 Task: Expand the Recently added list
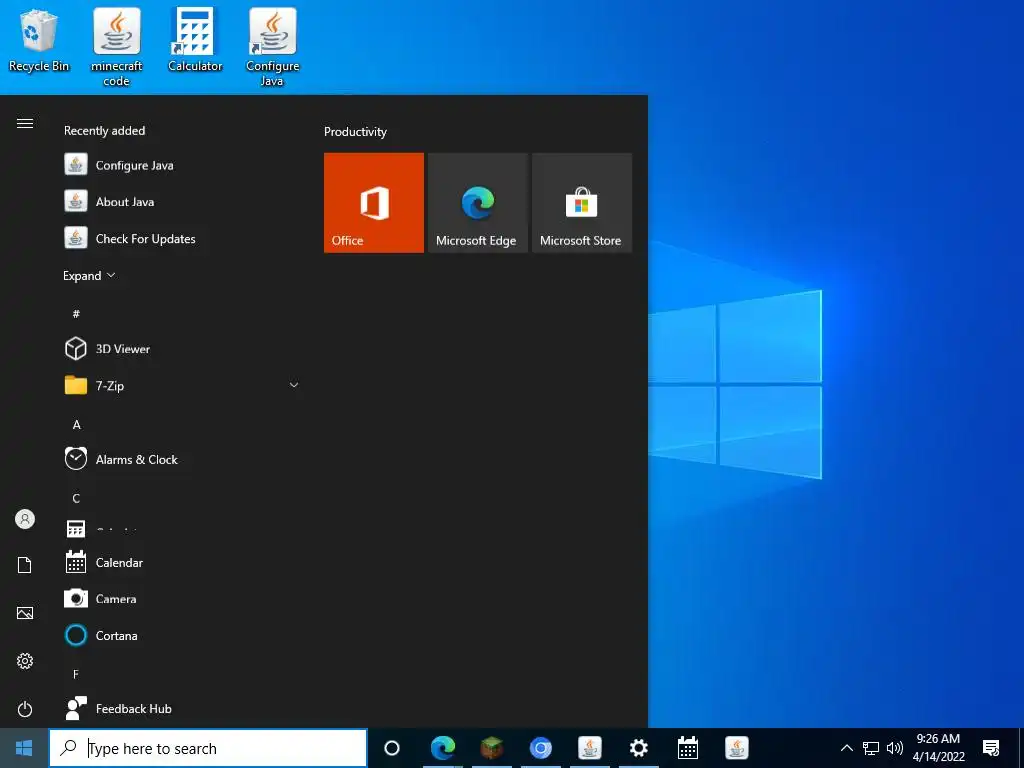pyautogui.click(x=89, y=276)
